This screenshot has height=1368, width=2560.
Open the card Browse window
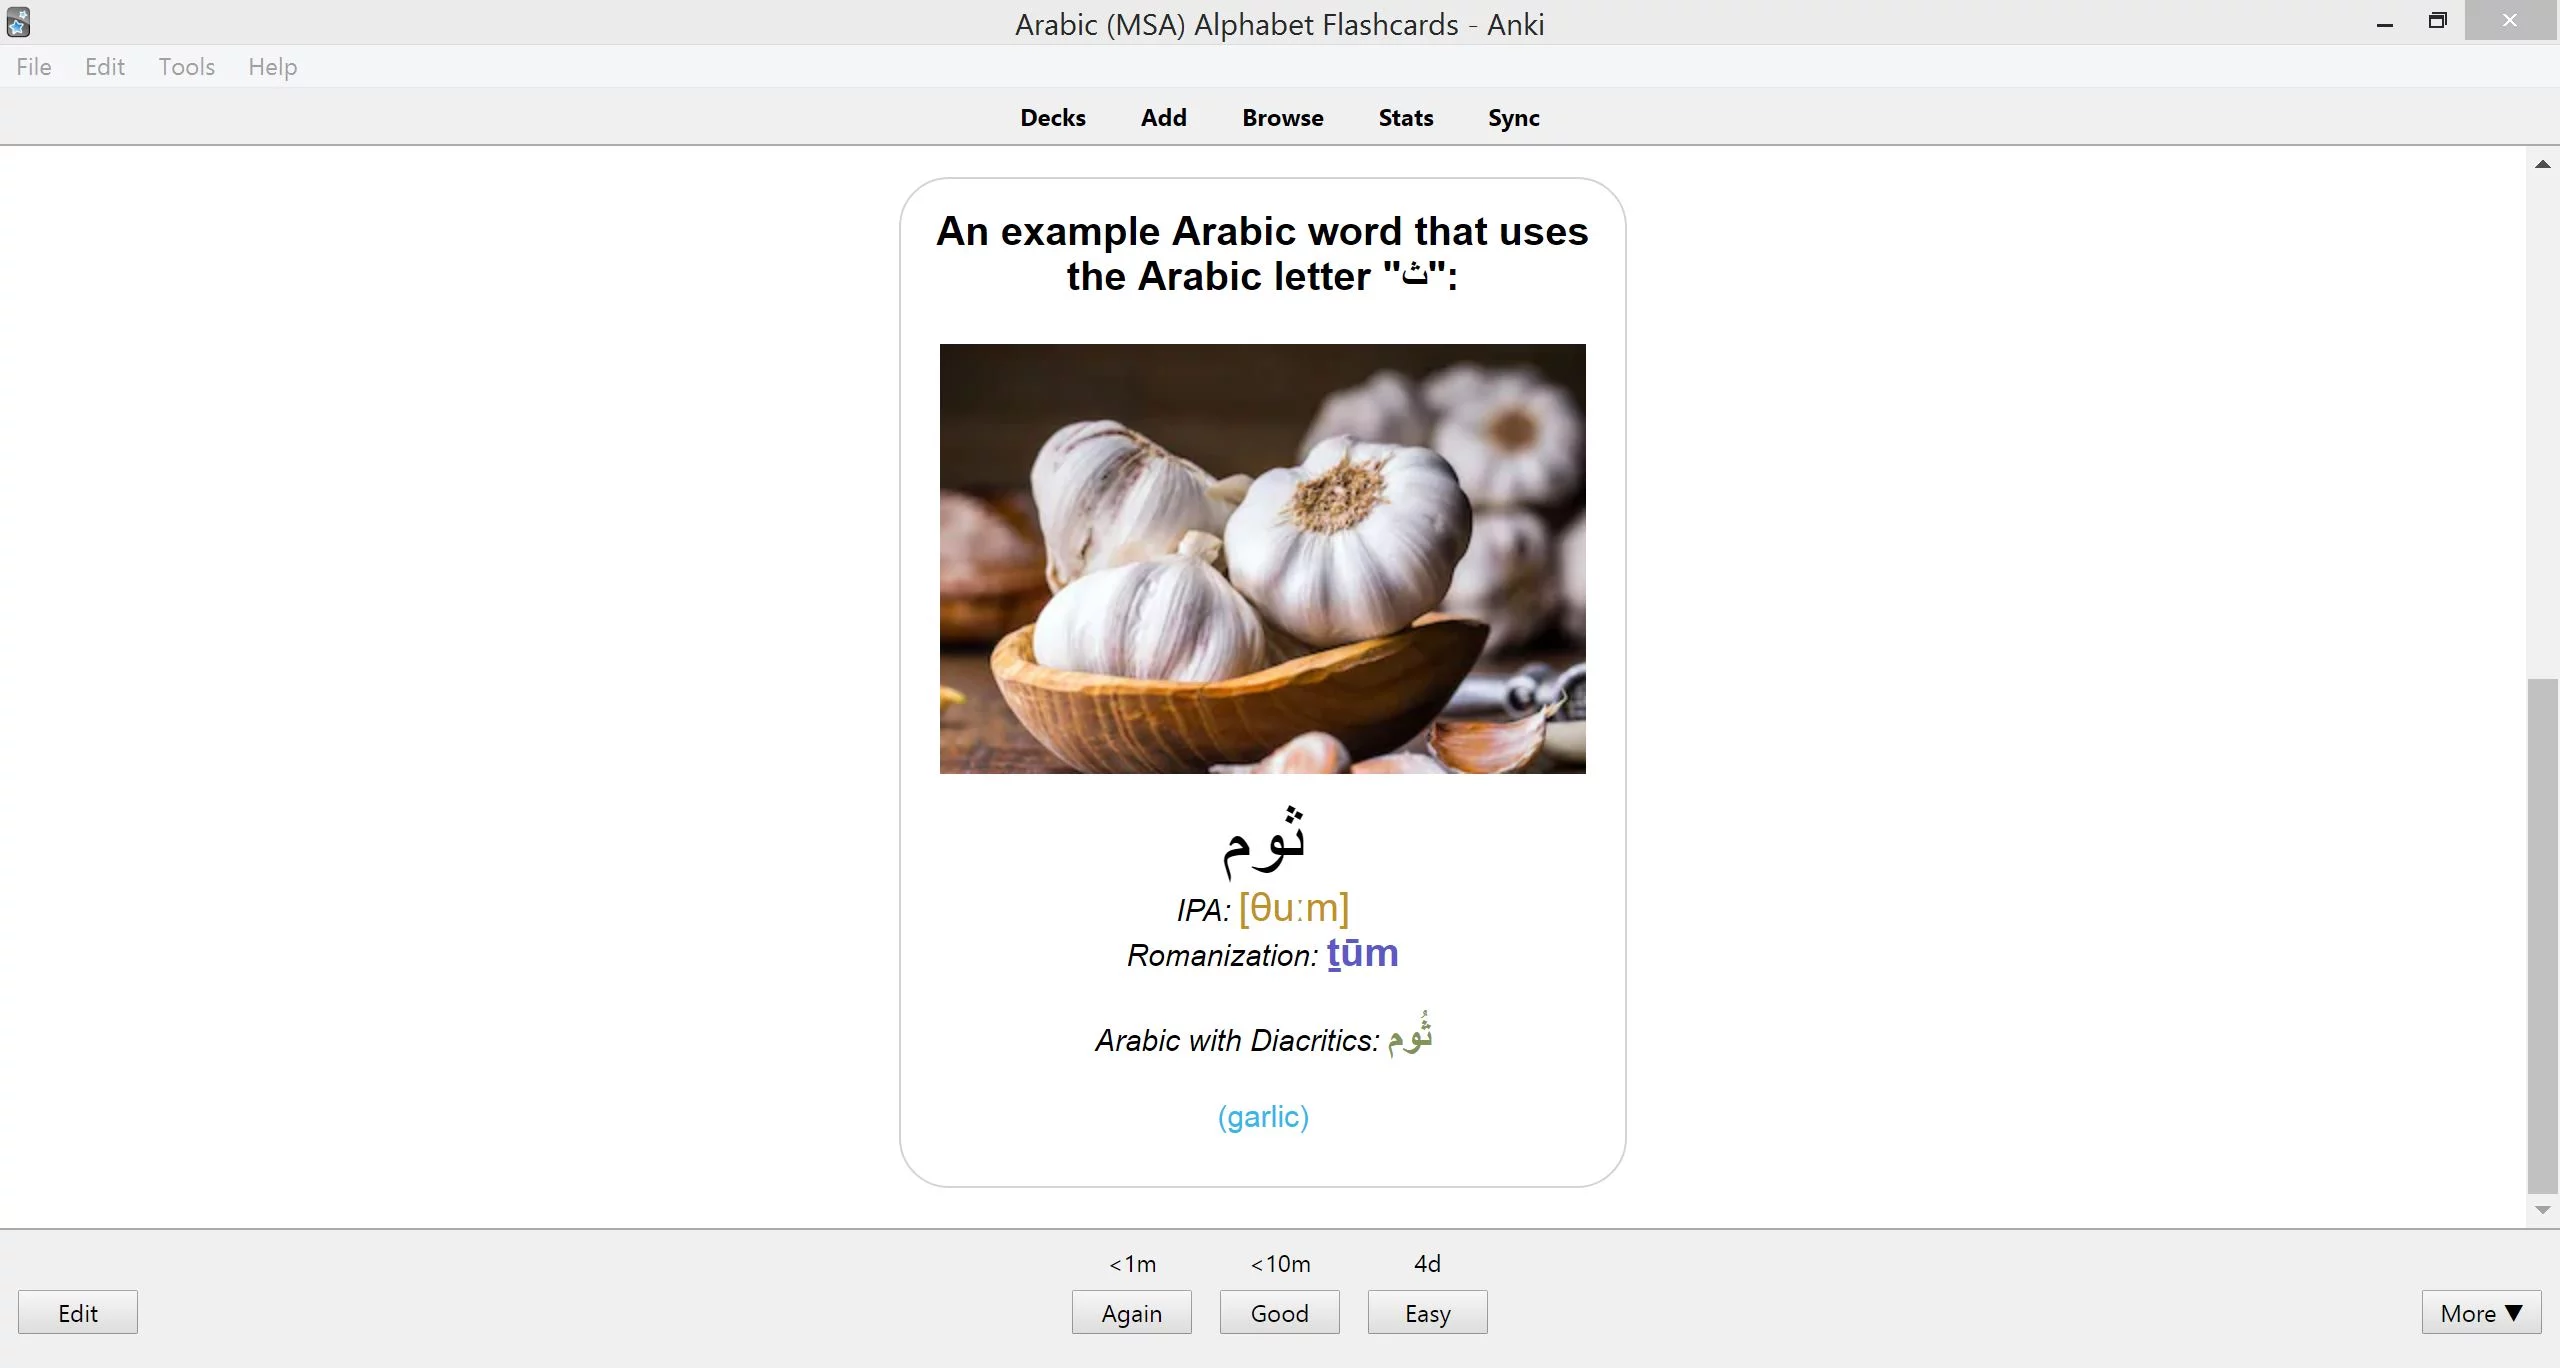pos(1282,118)
